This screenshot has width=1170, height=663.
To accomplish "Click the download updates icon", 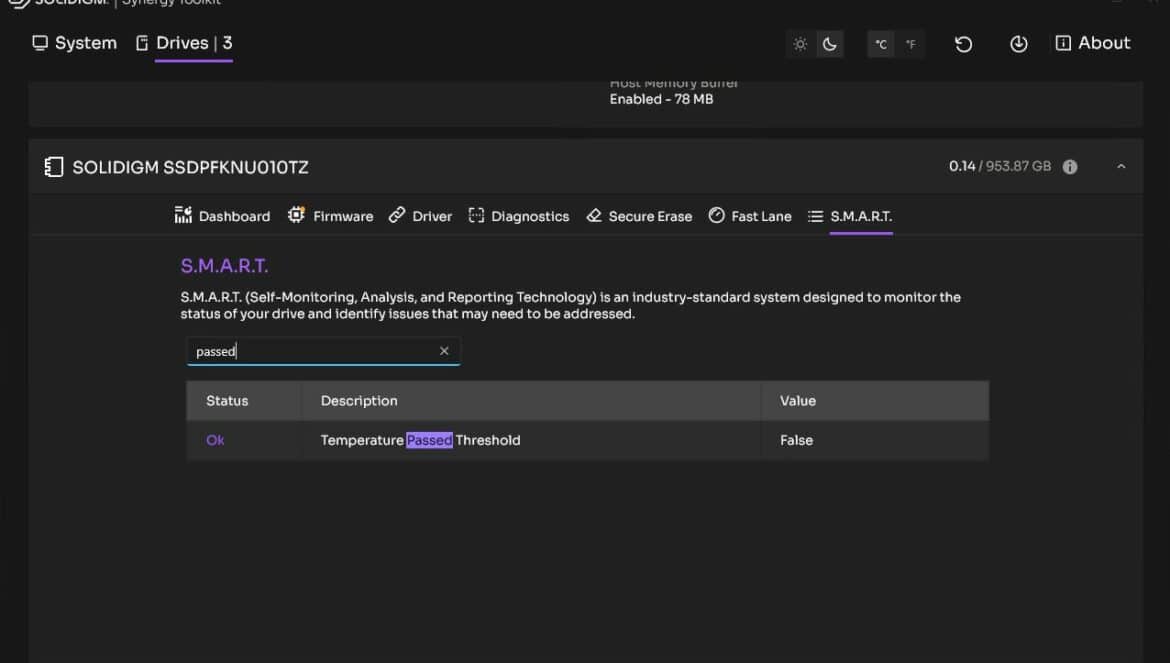I will click(1019, 44).
